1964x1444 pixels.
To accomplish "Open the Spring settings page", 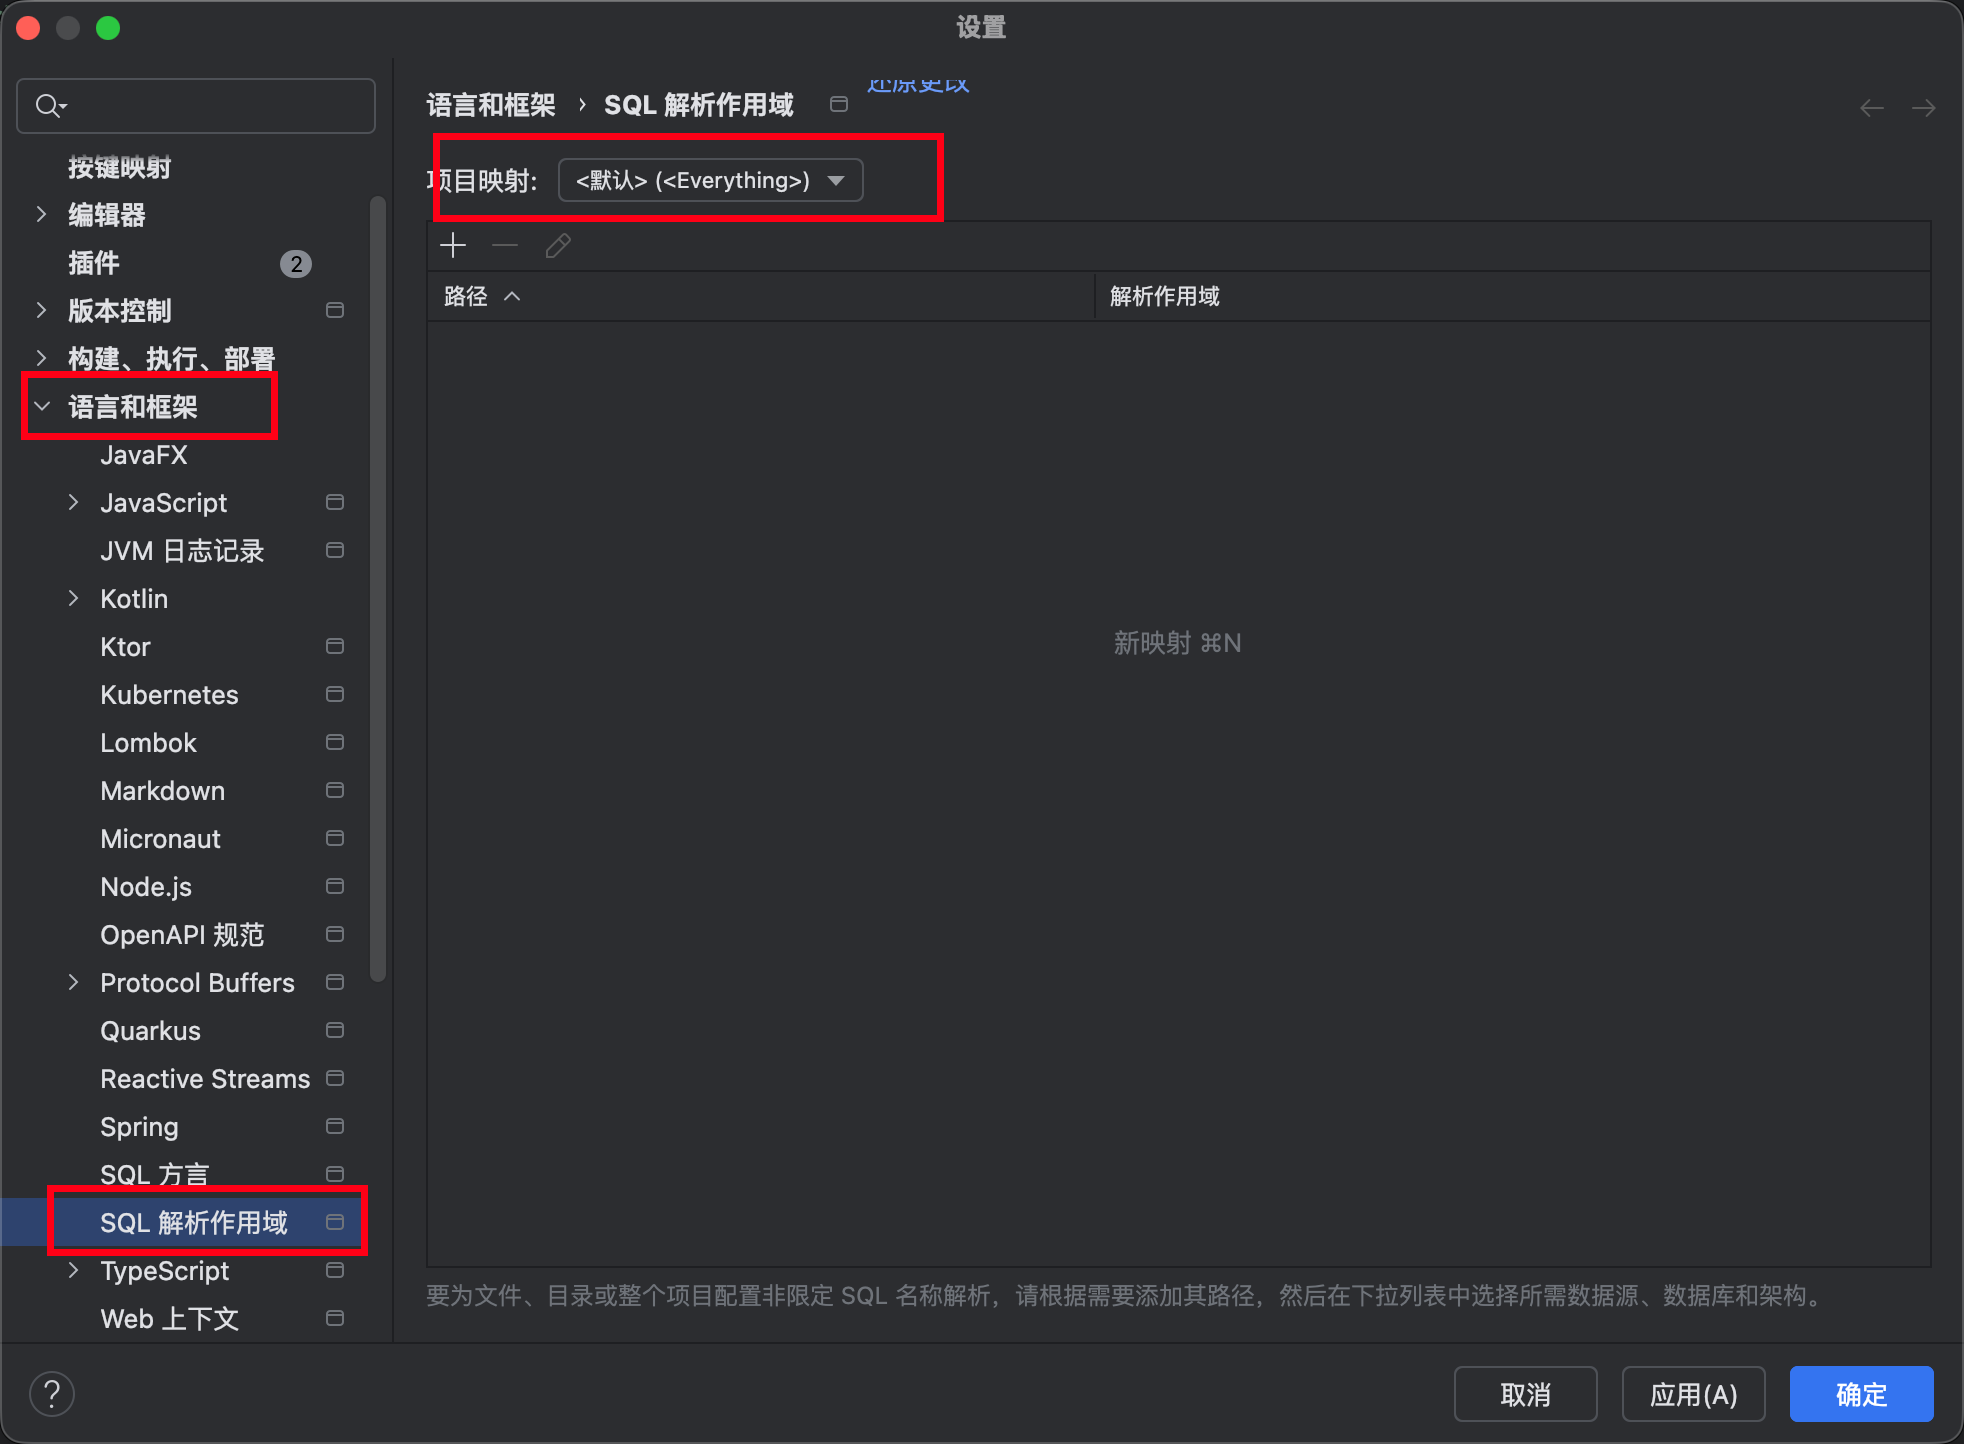I will [139, 1126].
